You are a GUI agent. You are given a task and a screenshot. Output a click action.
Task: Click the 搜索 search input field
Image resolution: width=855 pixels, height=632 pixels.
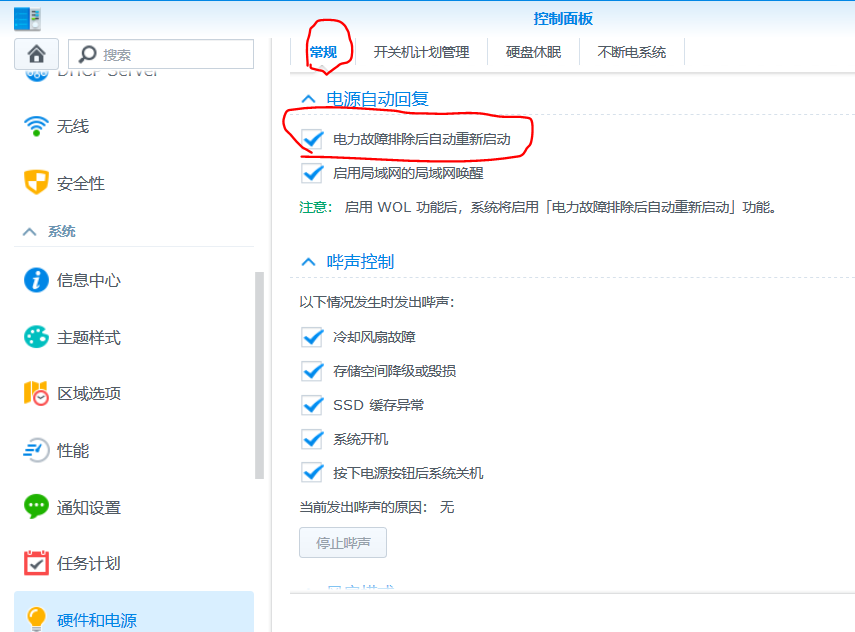click(161, 54)
